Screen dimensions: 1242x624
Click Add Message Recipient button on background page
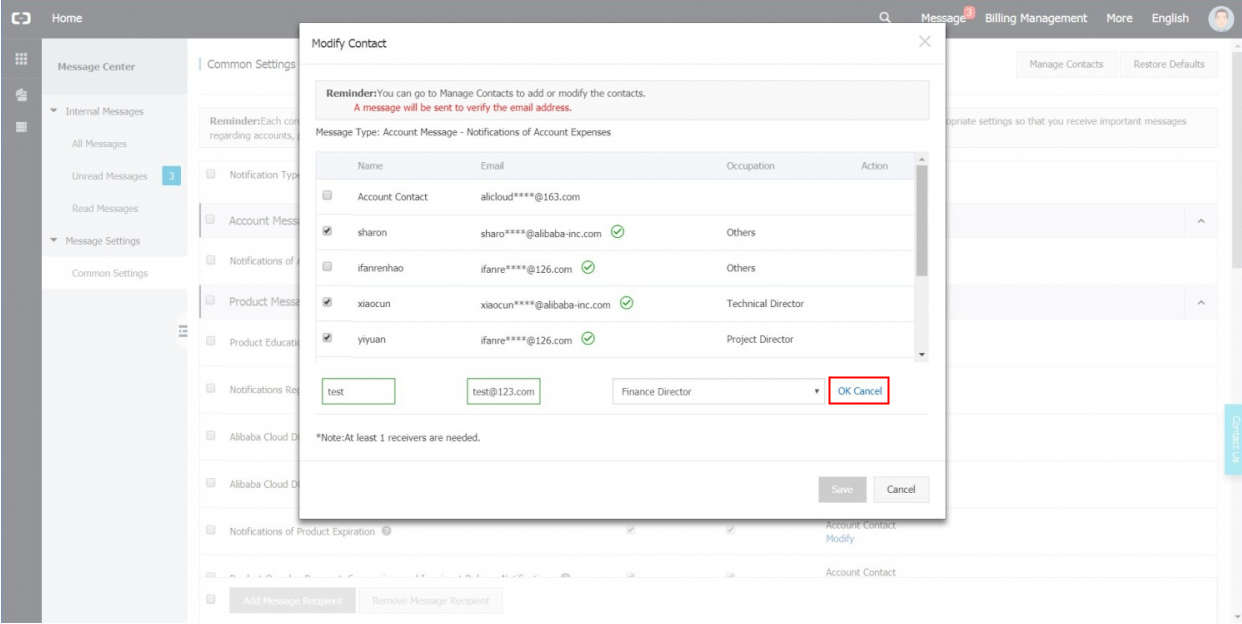(x=292, y=600)
